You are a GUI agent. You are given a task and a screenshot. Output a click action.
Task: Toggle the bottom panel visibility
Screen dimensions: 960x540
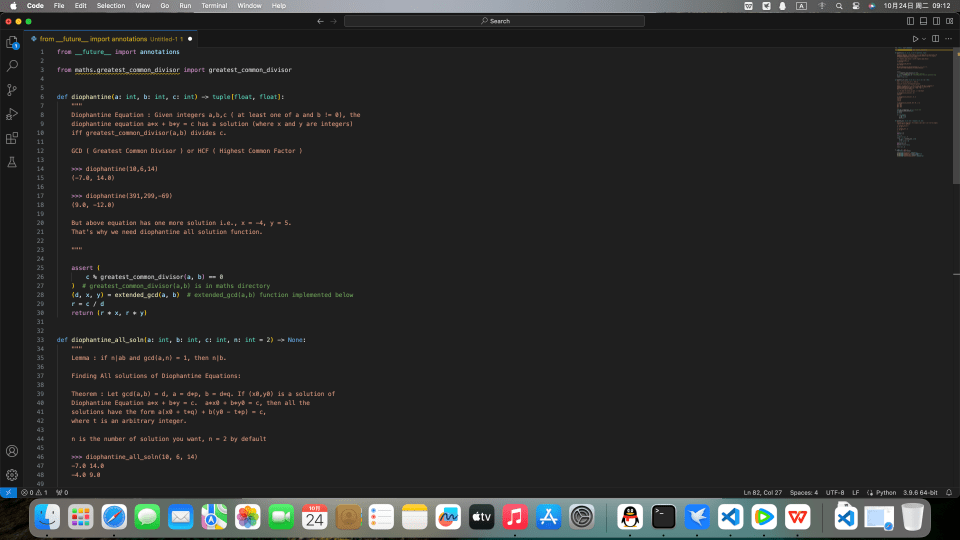coord(923,21)
